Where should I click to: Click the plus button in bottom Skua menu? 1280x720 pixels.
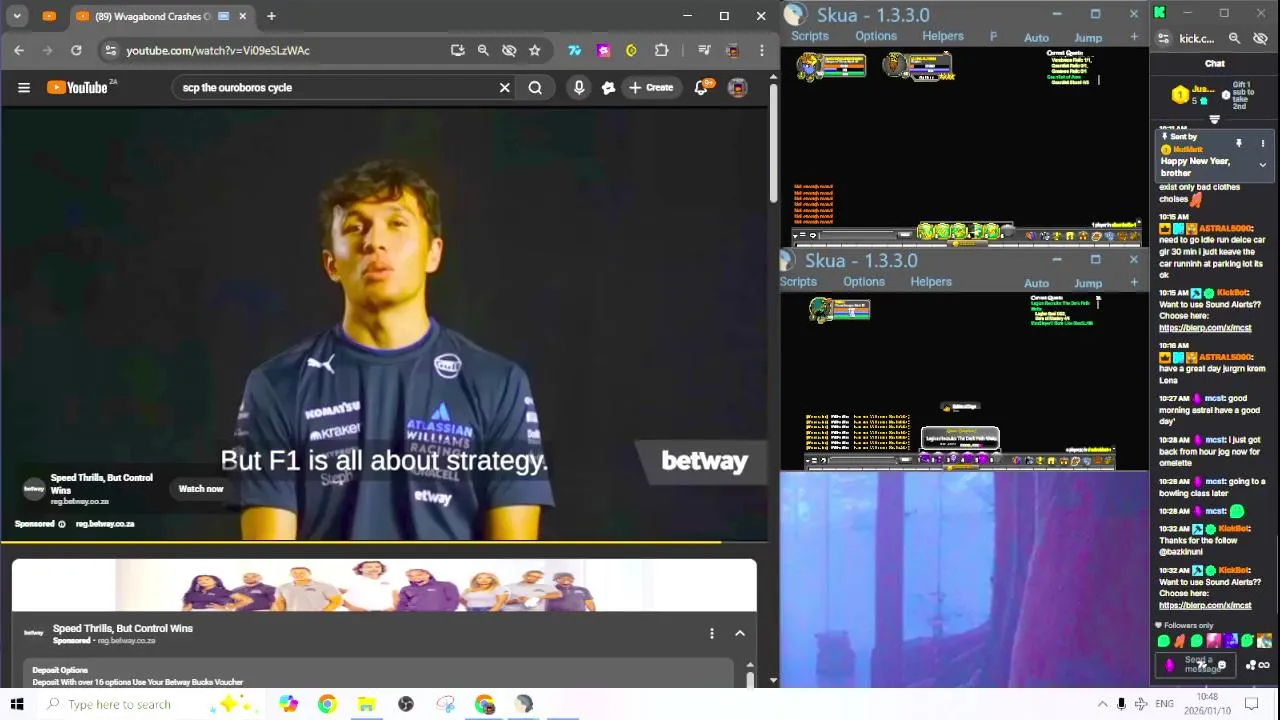pos(1134,283)
